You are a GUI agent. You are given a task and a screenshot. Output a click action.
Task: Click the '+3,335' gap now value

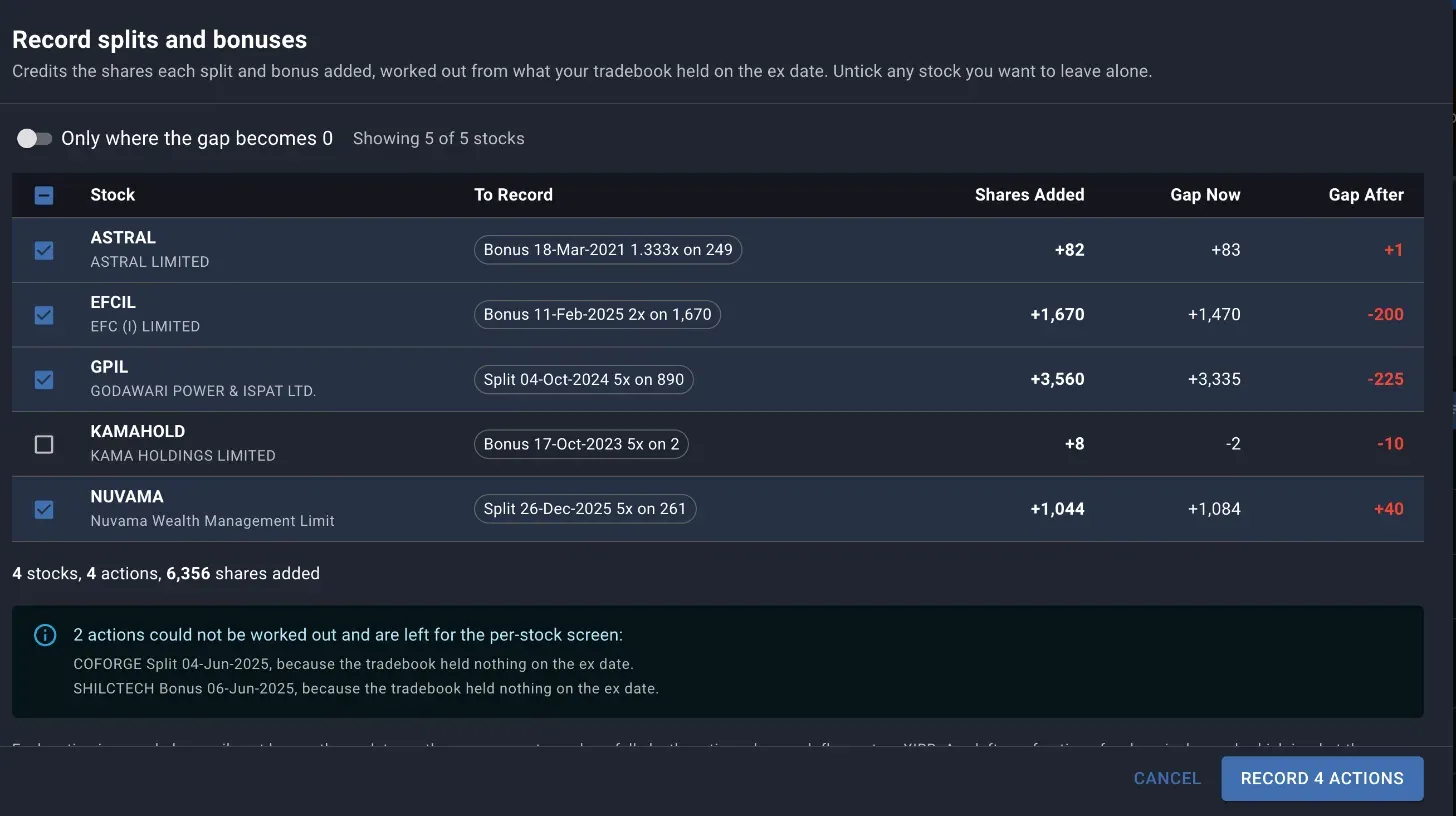point(1214,380)
